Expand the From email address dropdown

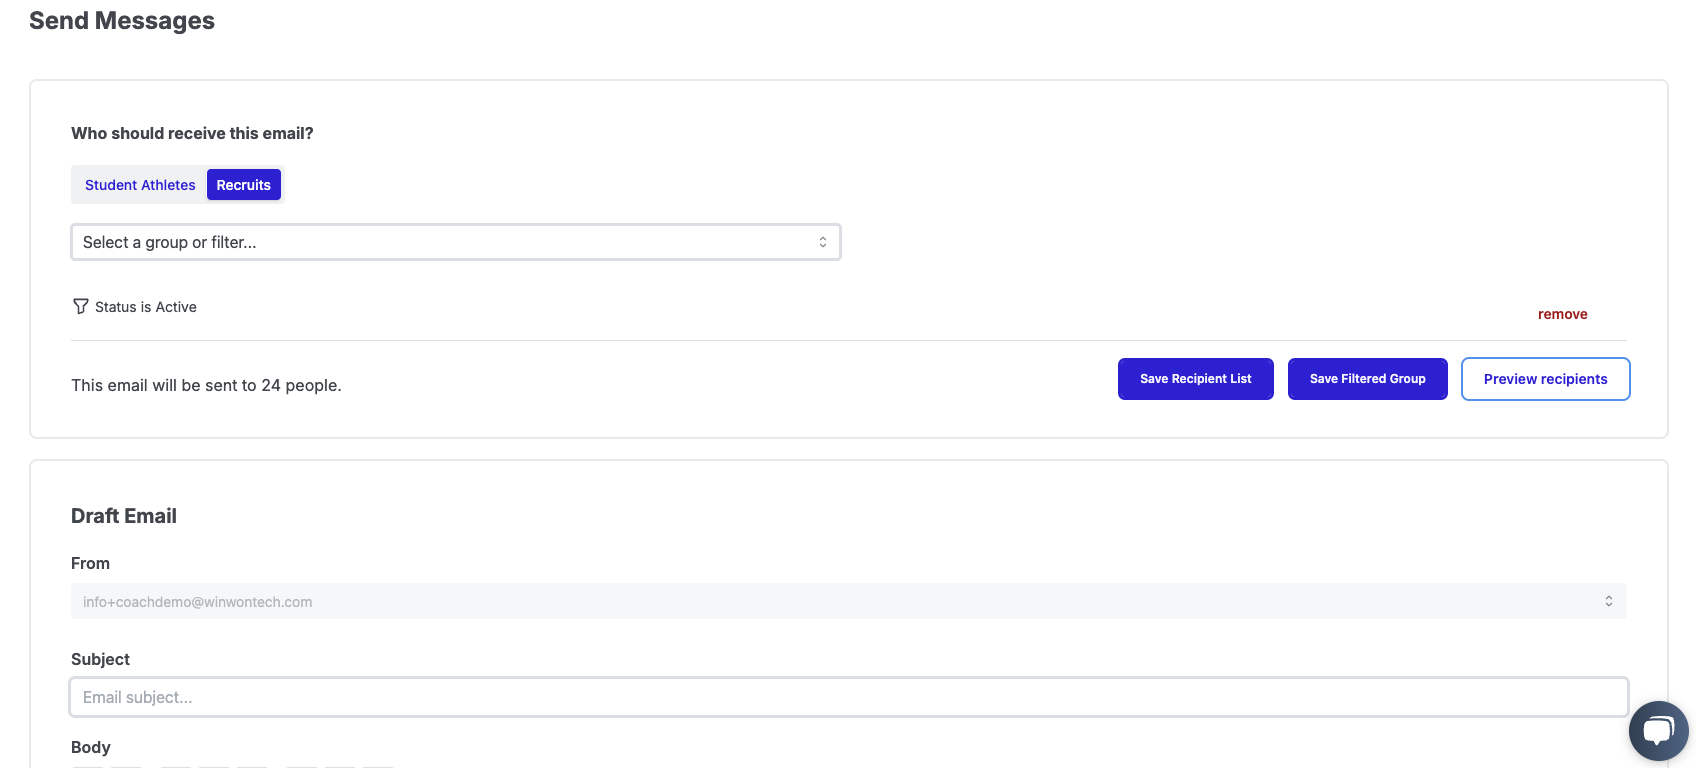(x=848, y=601)
